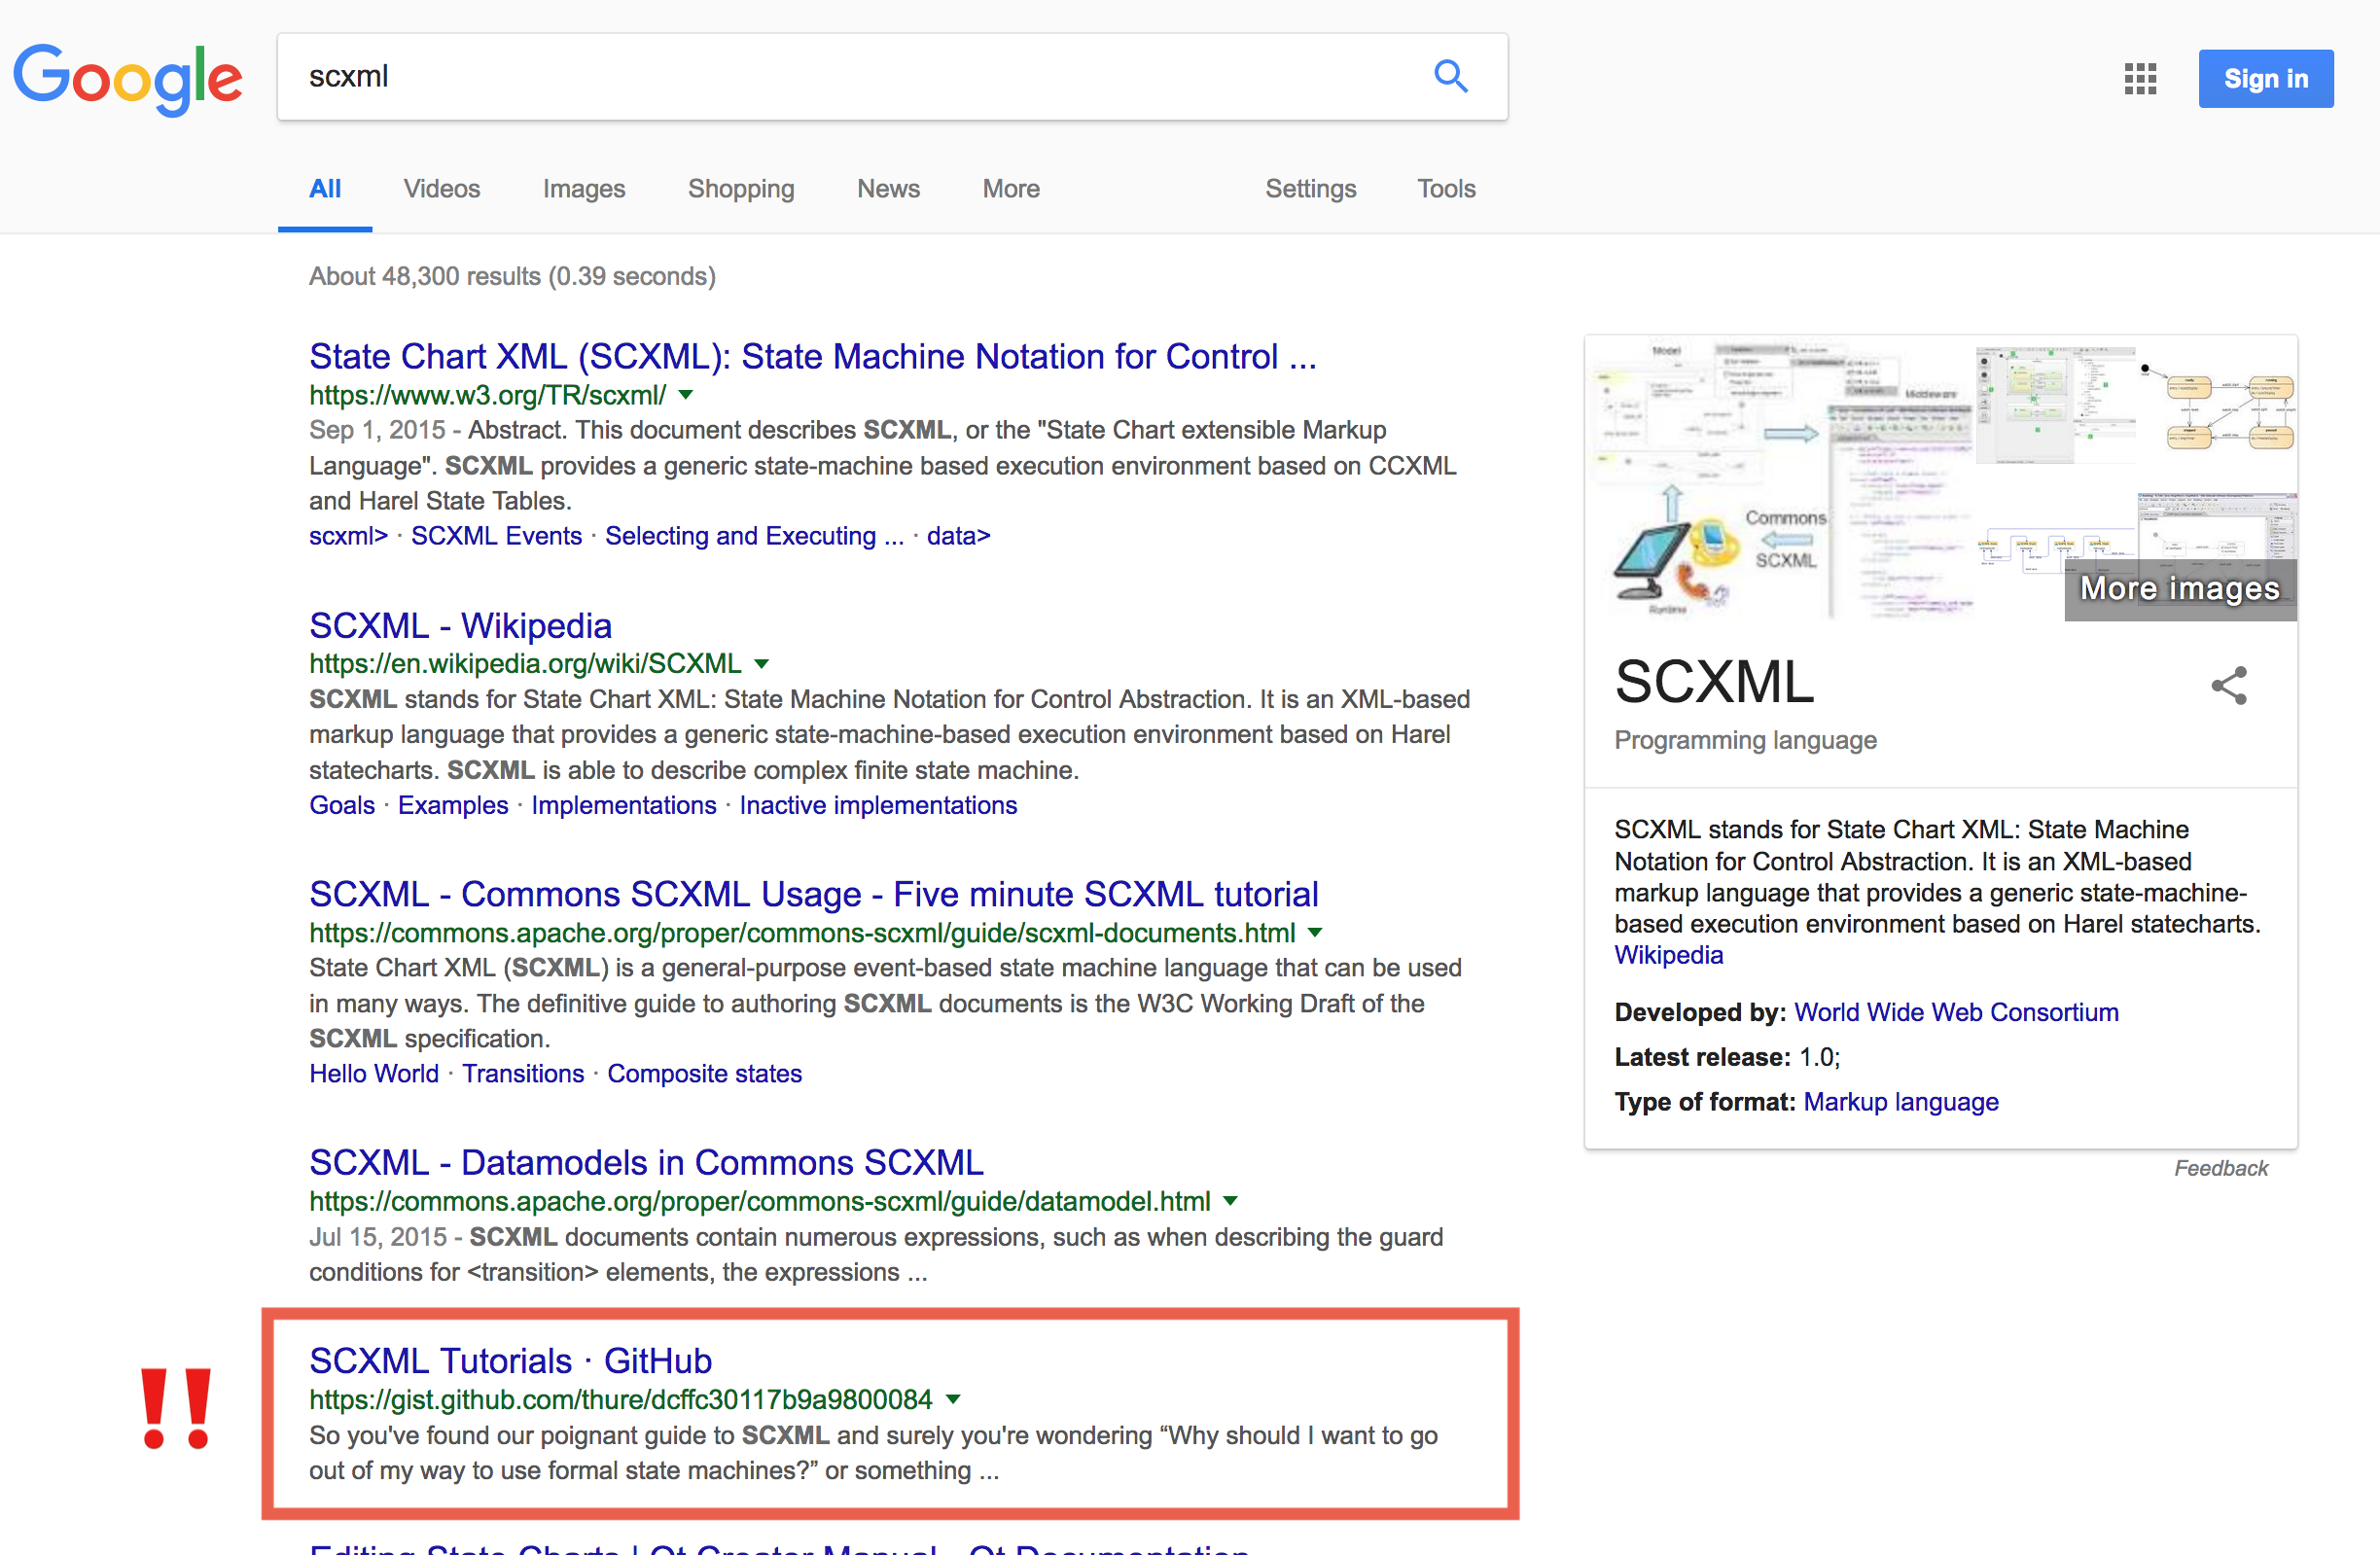Click the Transitions sitelink
2380x1555 pixels.
(523, 1073)
